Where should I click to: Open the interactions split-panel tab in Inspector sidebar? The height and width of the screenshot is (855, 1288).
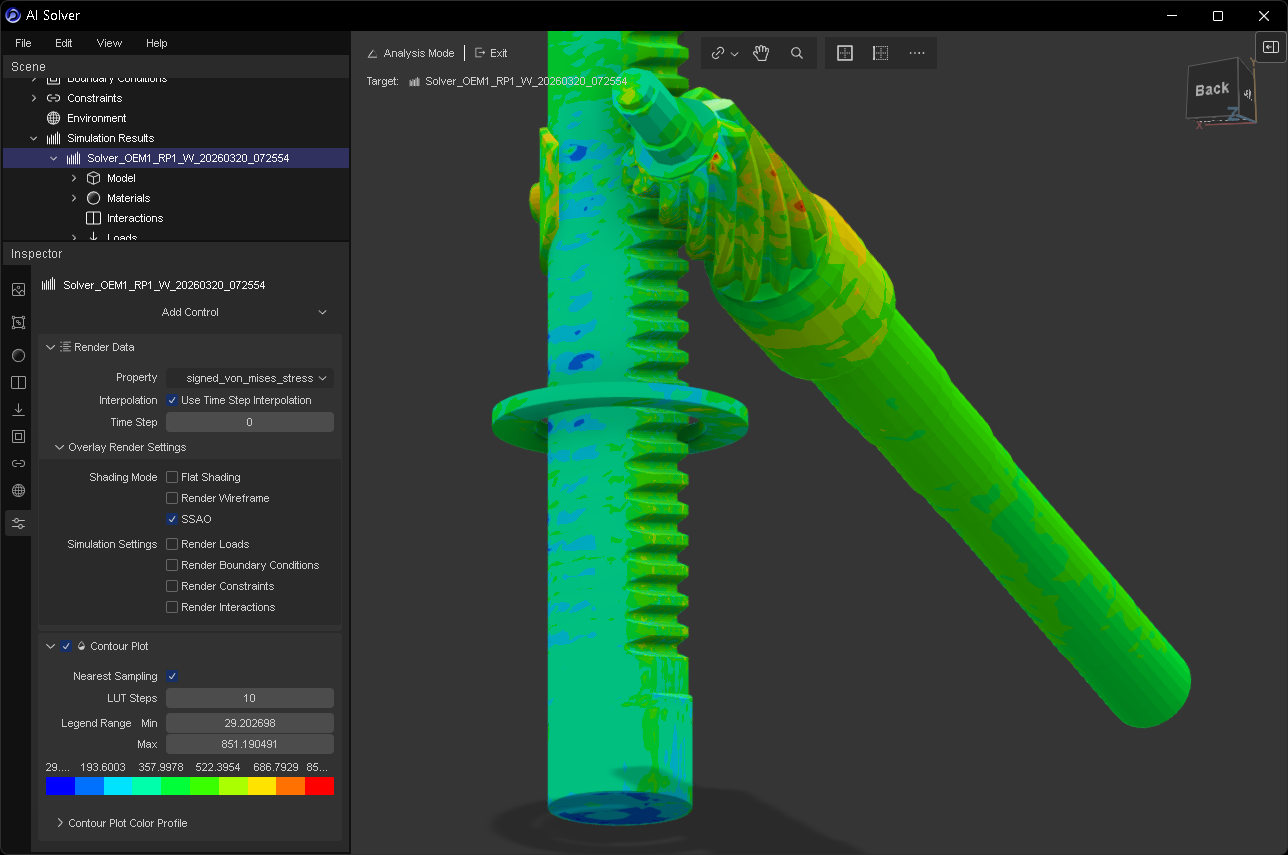[x=18, y=382]
